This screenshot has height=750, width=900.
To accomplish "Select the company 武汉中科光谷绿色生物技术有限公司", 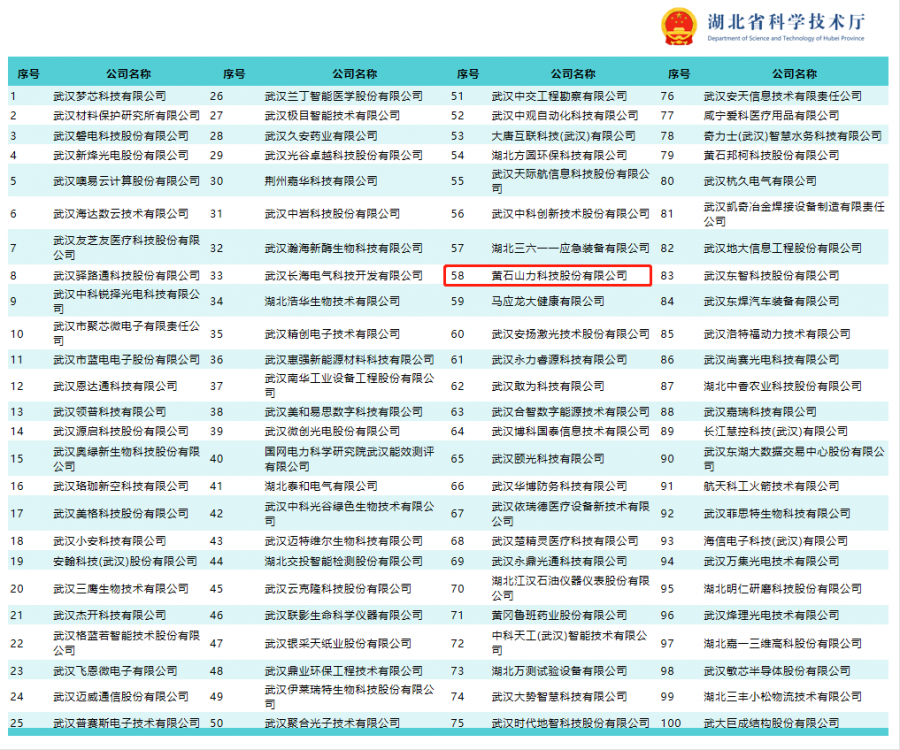I will coord(349,514).
